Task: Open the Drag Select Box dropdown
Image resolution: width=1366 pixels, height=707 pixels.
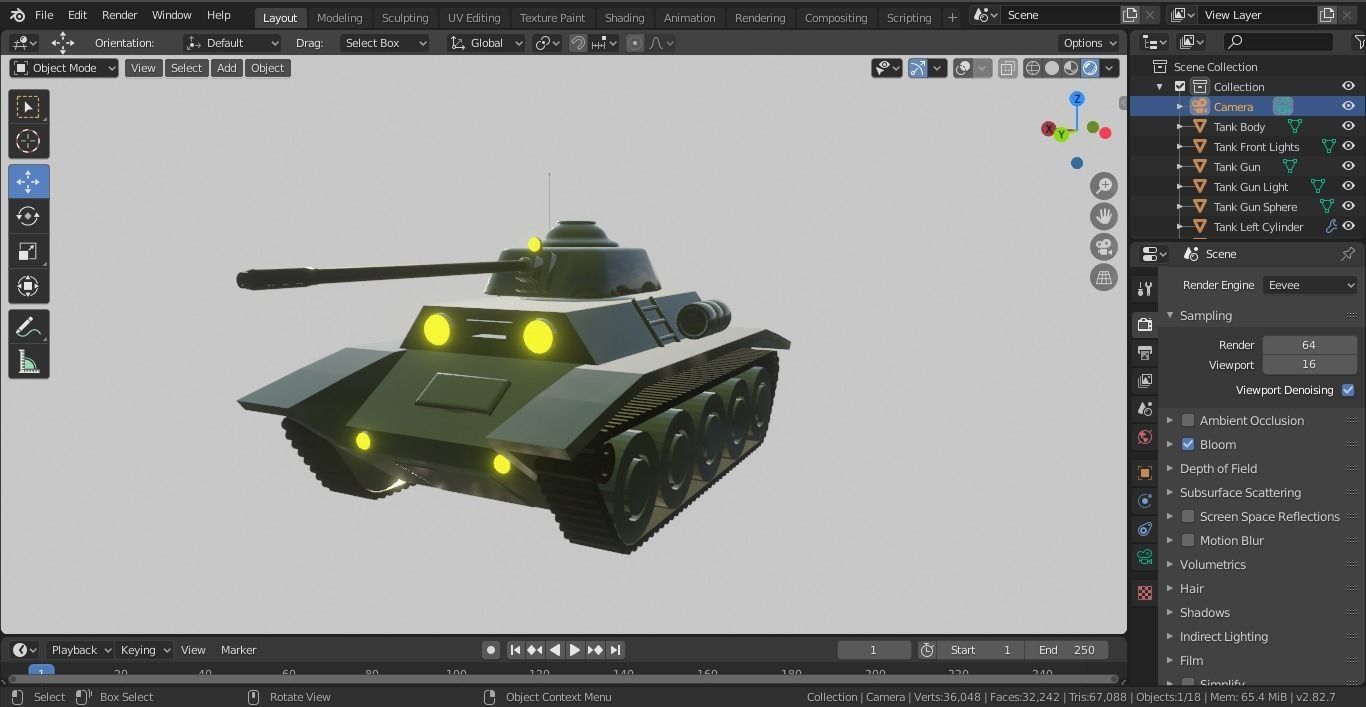Action: point(385,43)
